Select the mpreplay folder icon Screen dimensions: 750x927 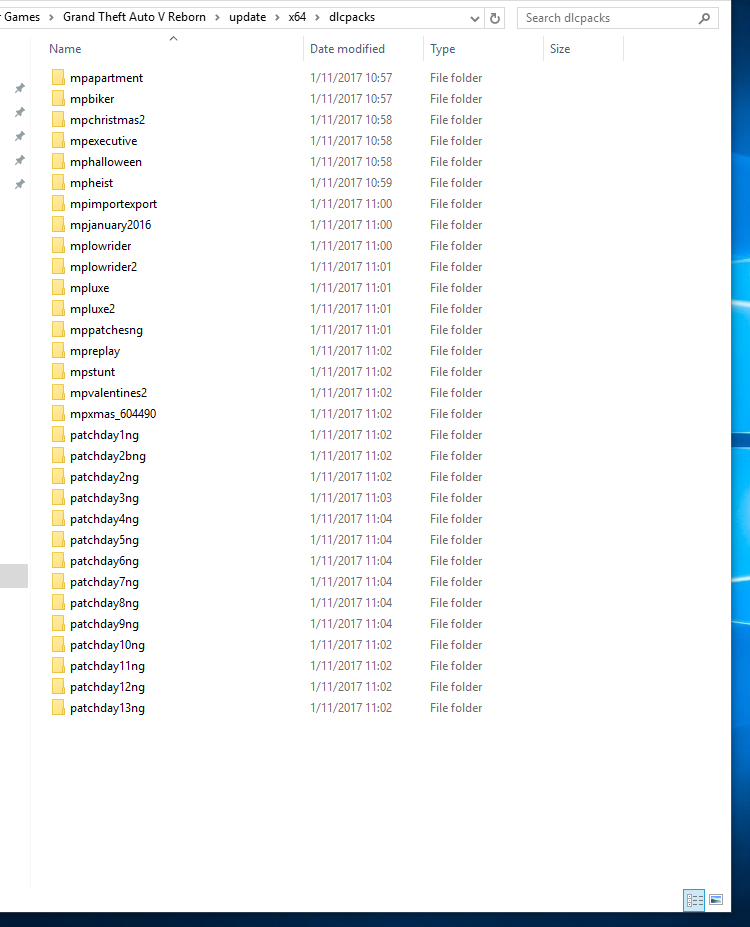[x=58, y=351]
